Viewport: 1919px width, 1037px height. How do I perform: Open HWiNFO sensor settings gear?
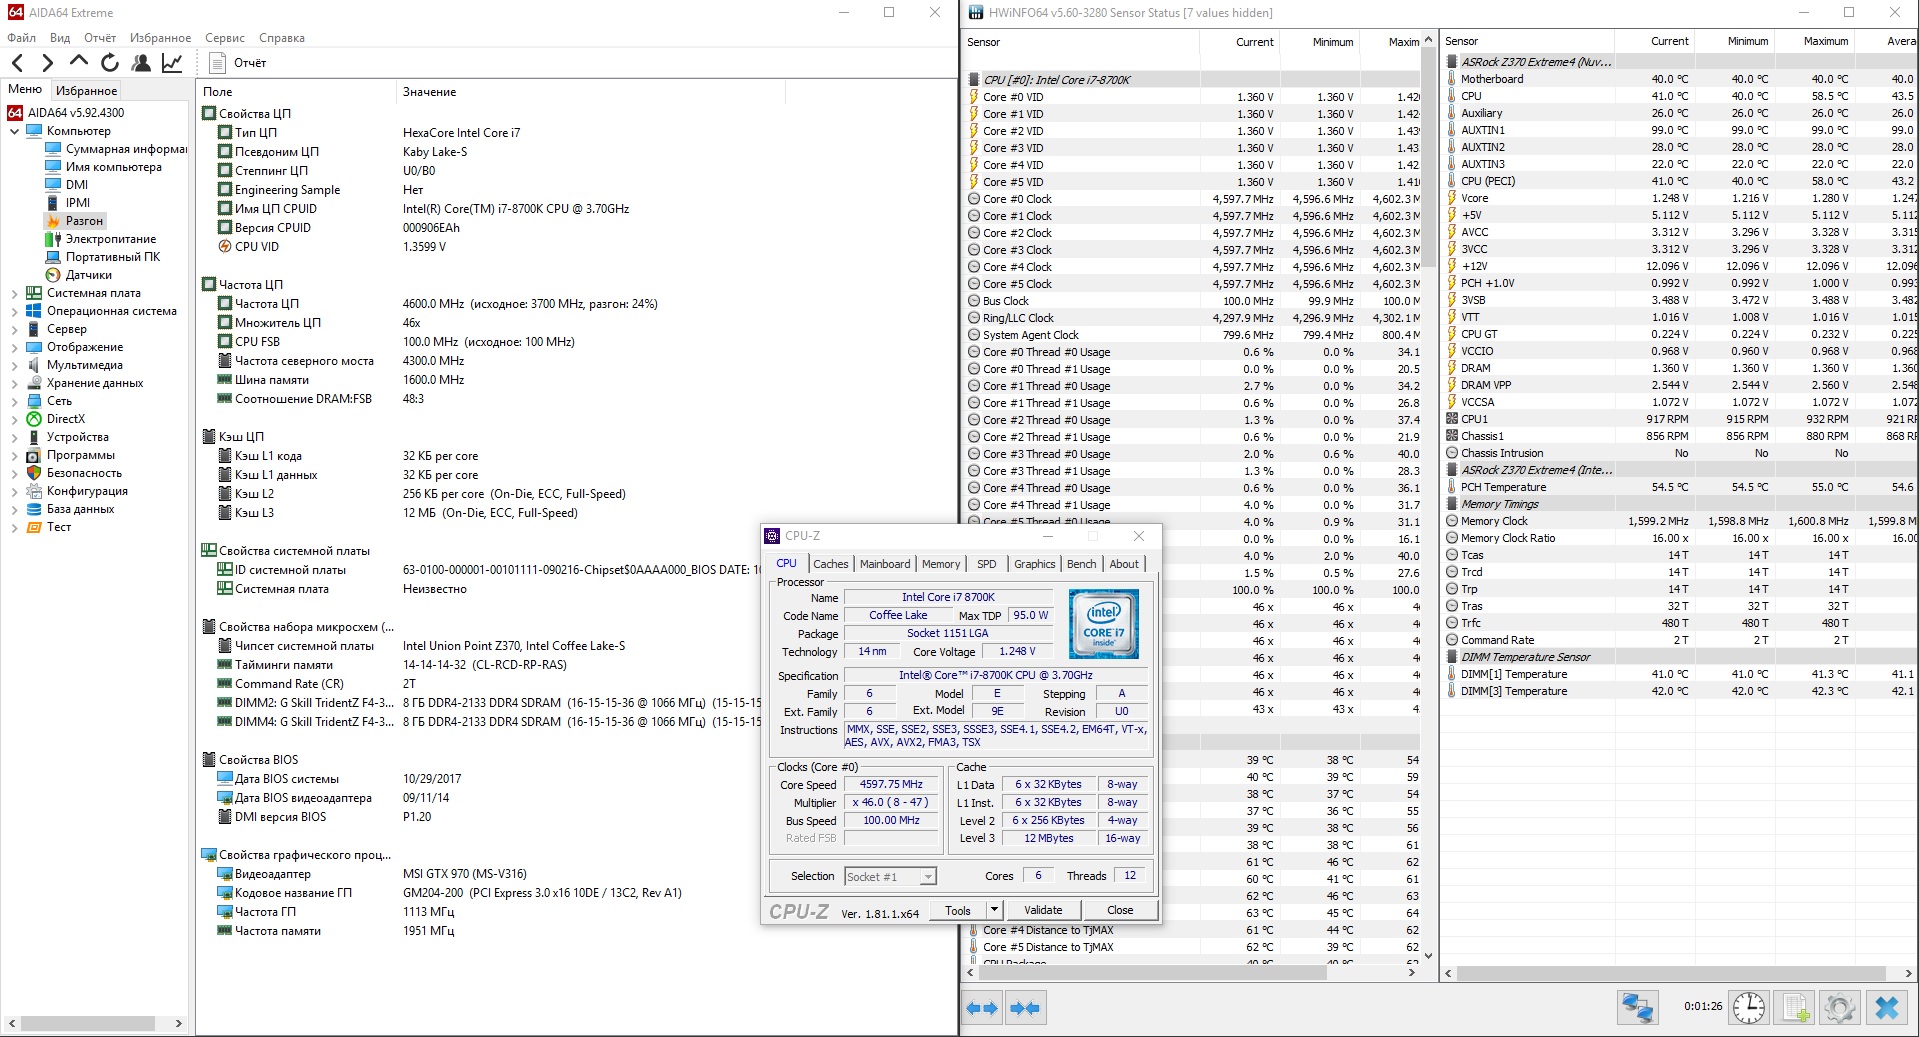click(1840, 1008)
